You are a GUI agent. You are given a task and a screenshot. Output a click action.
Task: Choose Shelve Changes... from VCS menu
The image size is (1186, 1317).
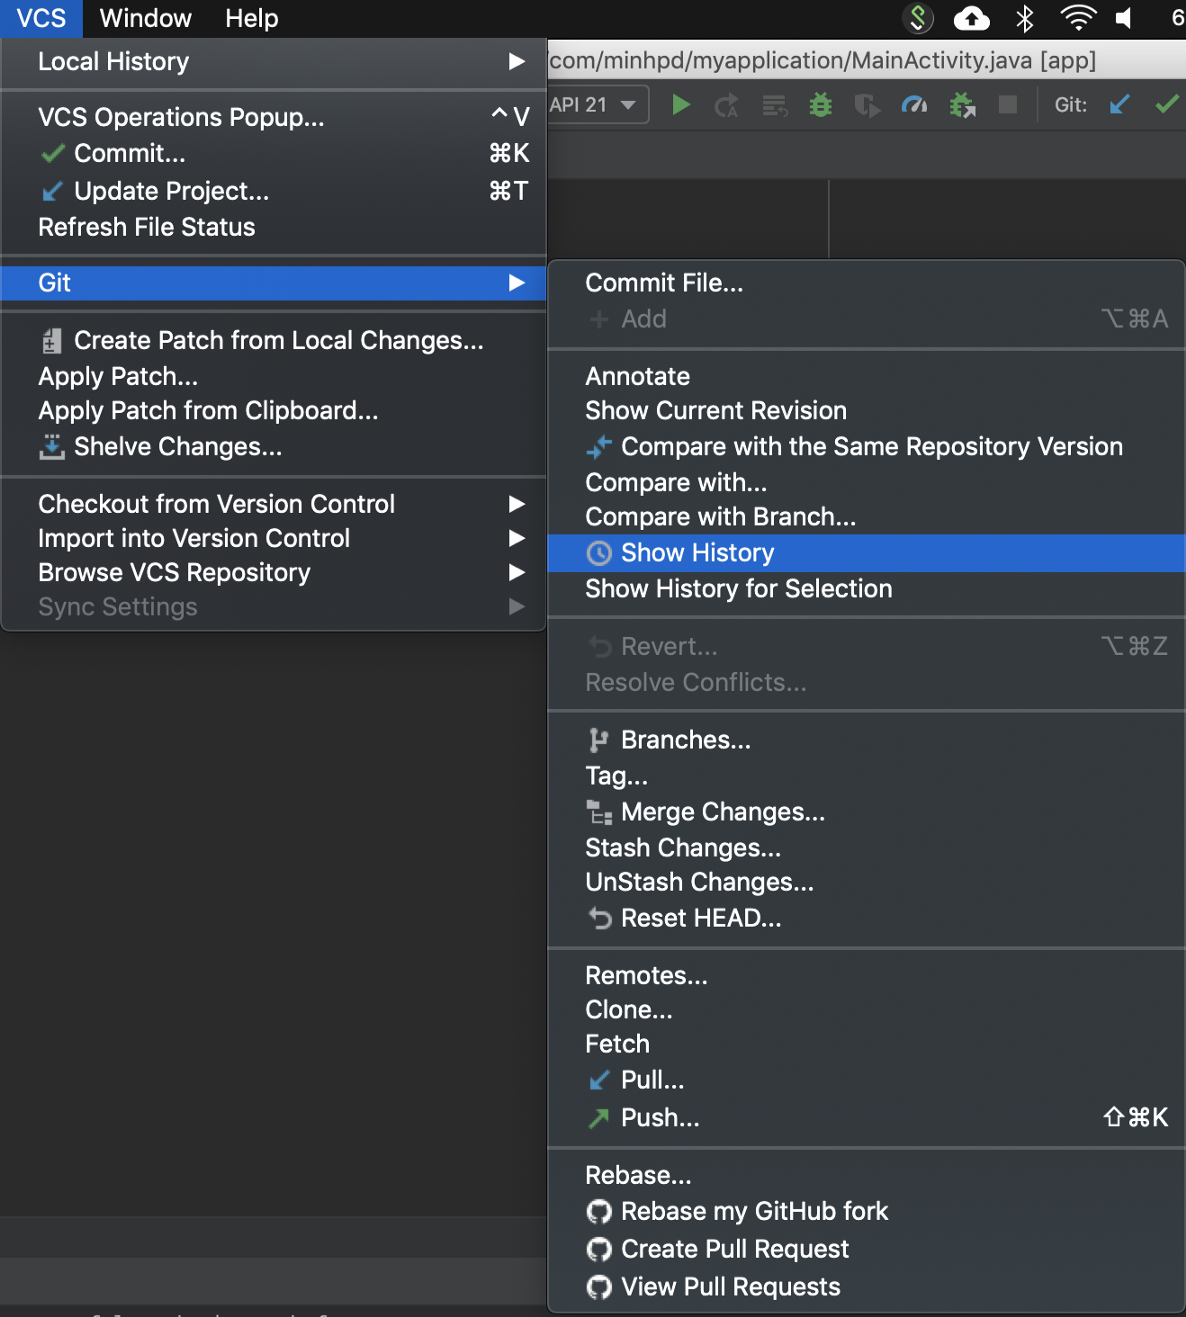click(x=177, y=447)
